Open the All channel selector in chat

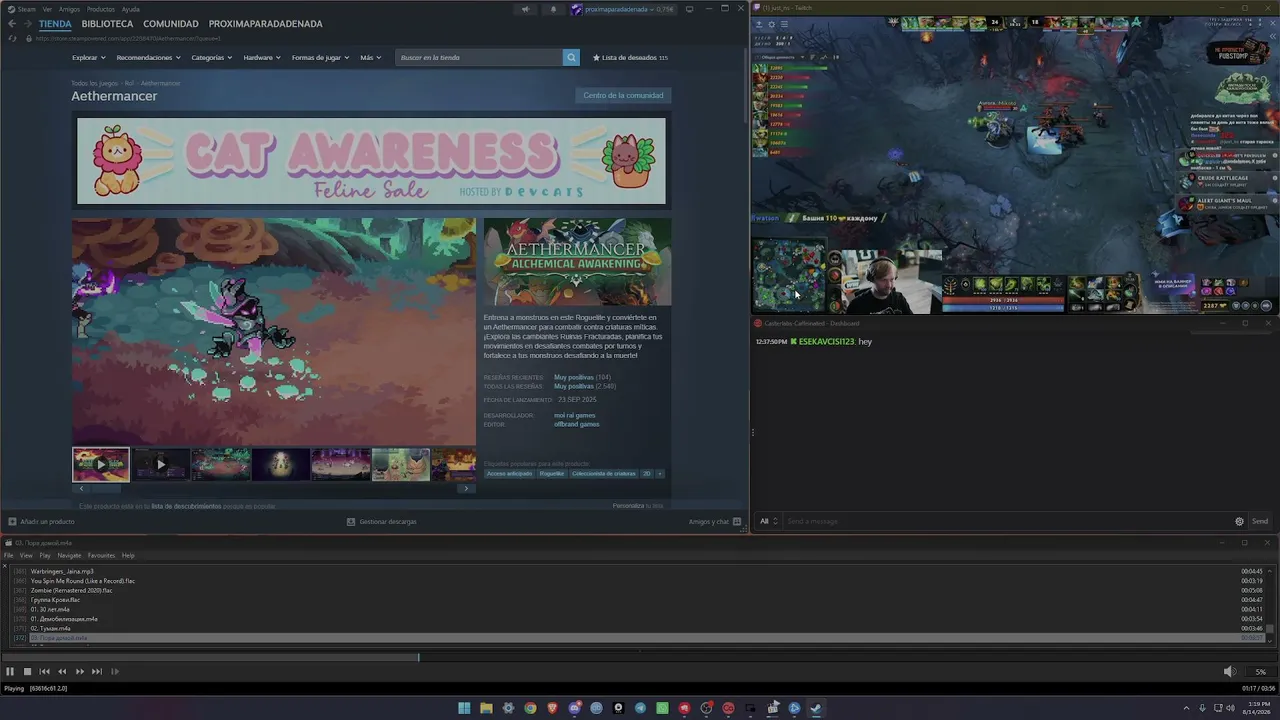click(768, 521)
